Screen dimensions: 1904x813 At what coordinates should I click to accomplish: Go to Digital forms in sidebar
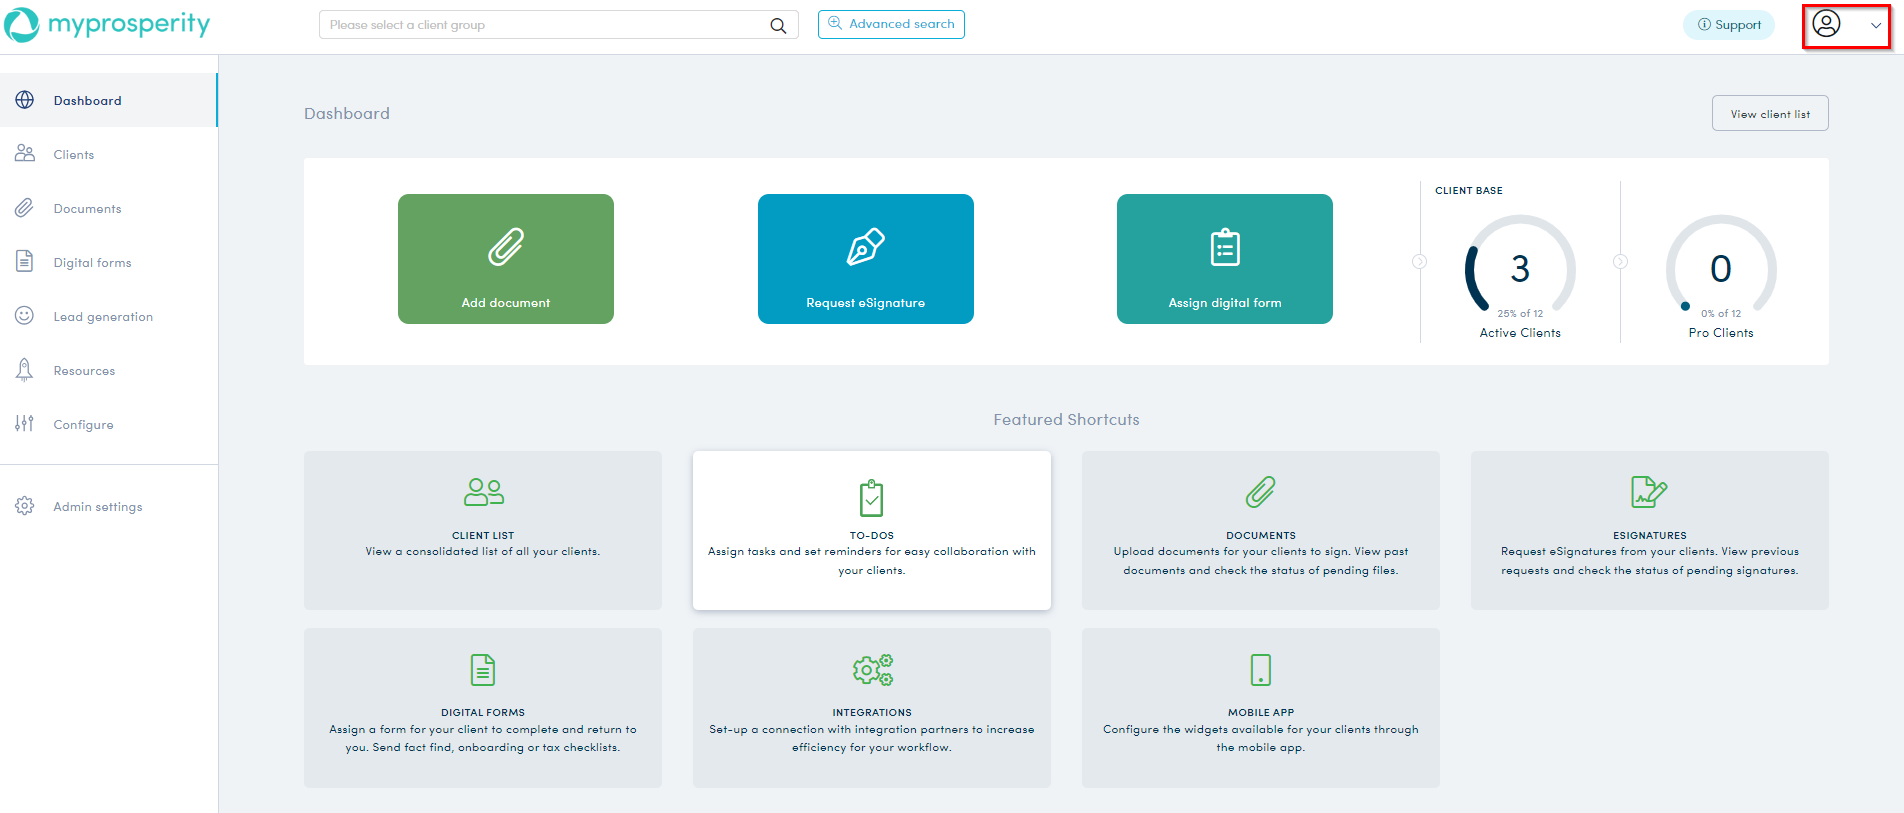tap(92, 263)
